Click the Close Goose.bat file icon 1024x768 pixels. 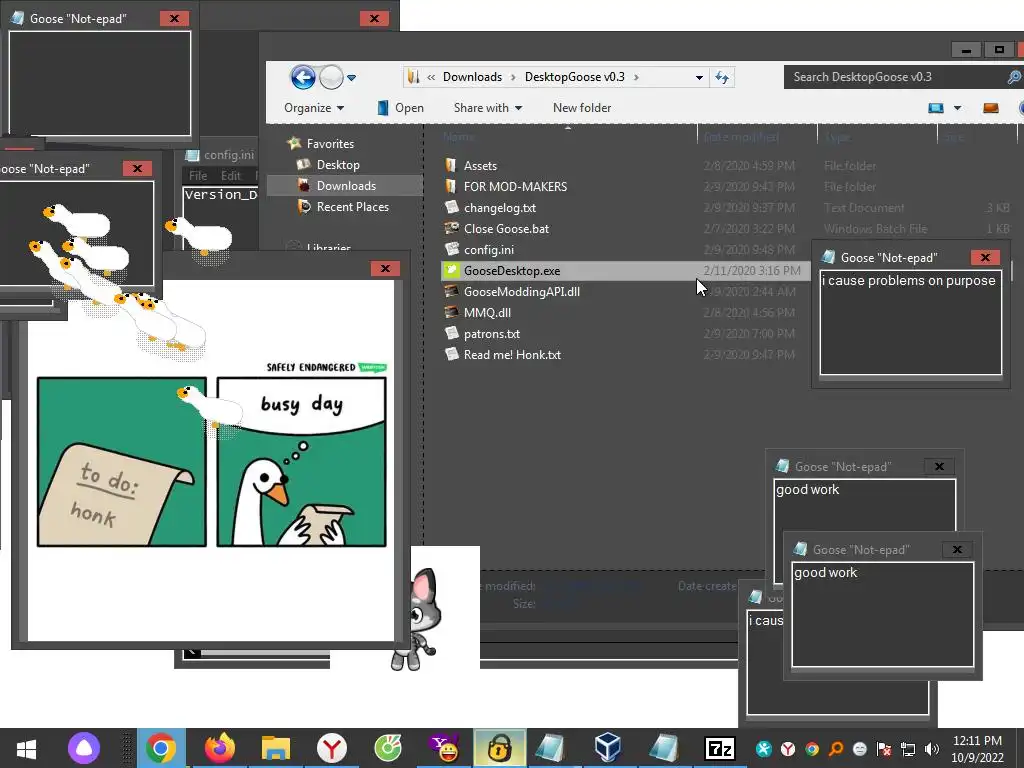(451, 228)
